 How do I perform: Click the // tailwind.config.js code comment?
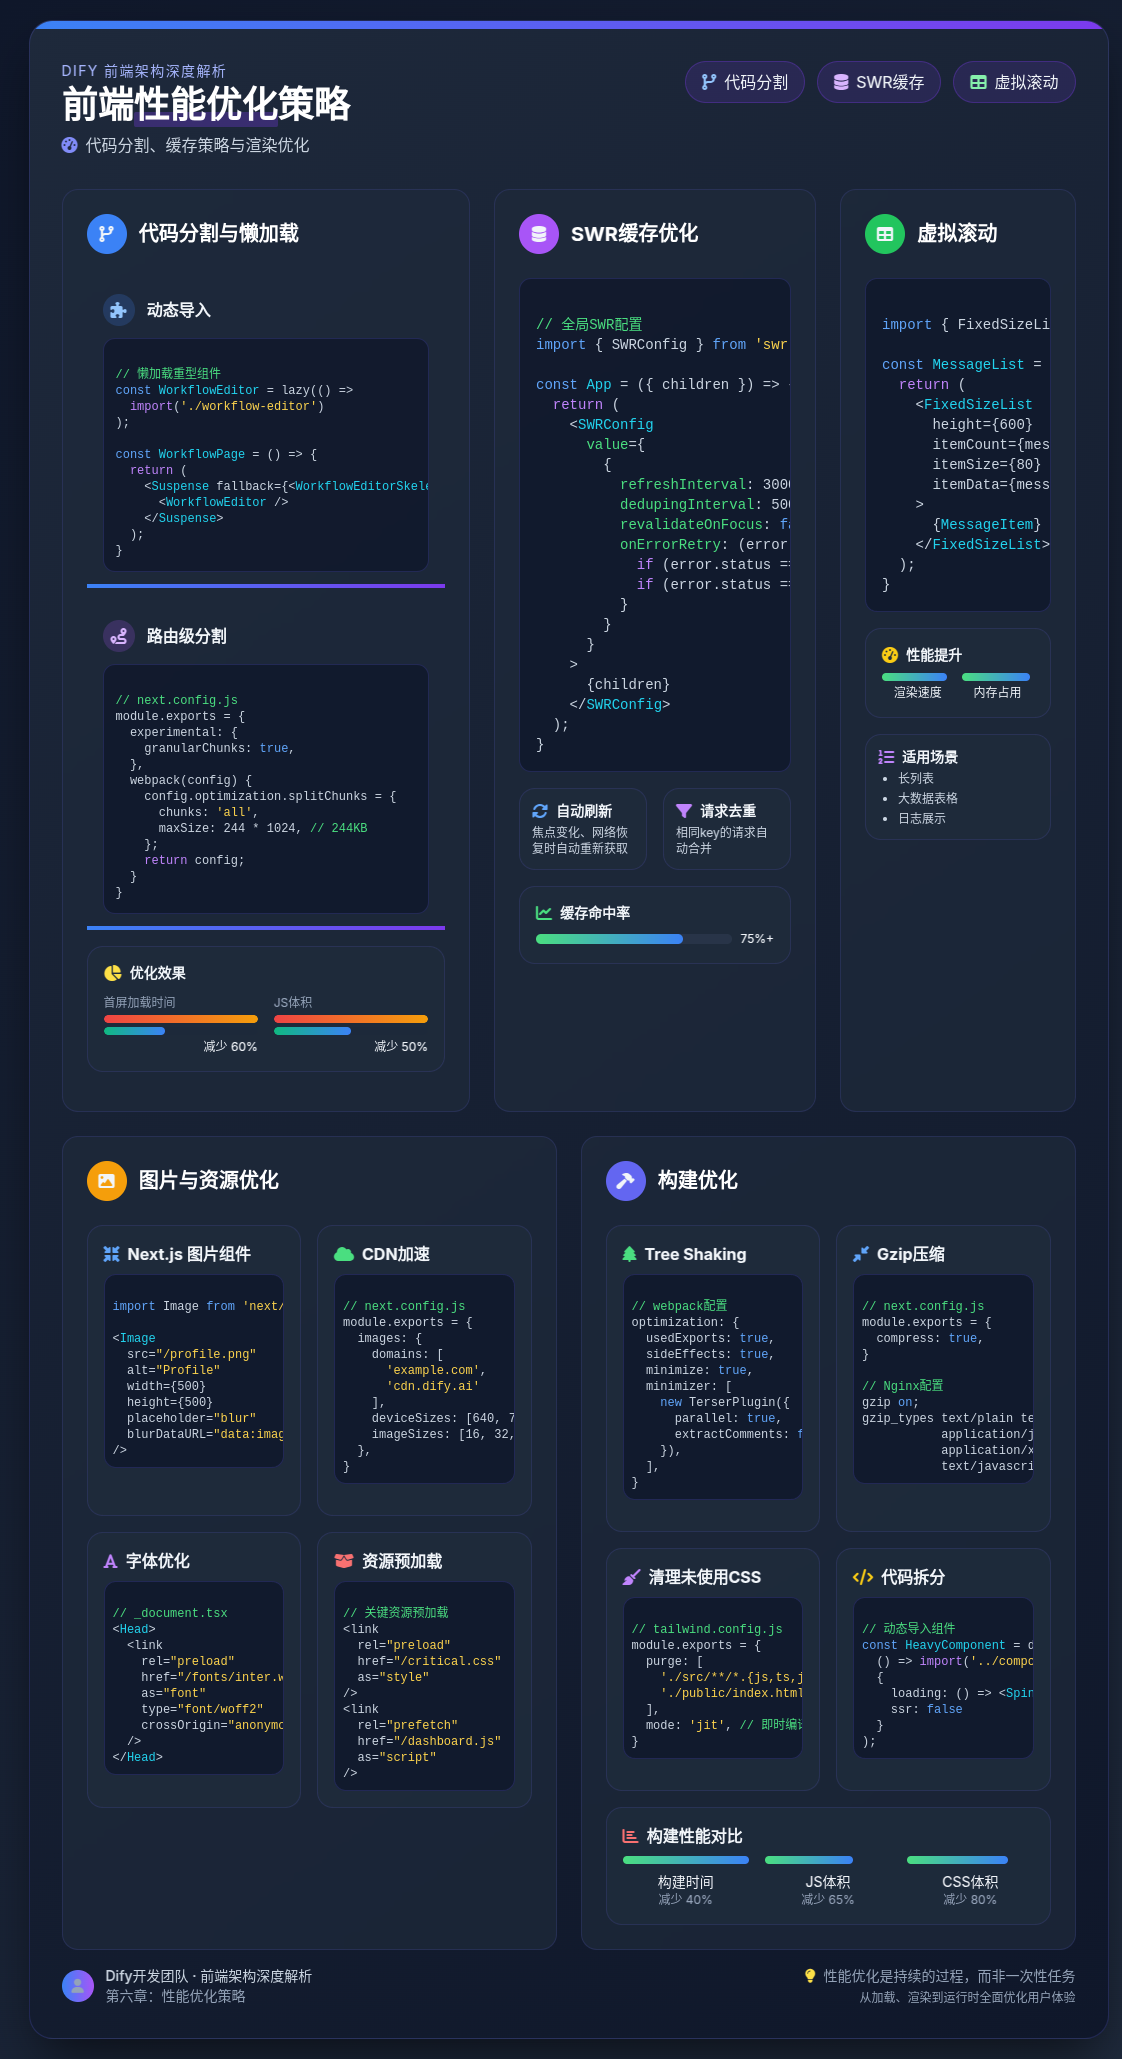(x=707, y=1629)
